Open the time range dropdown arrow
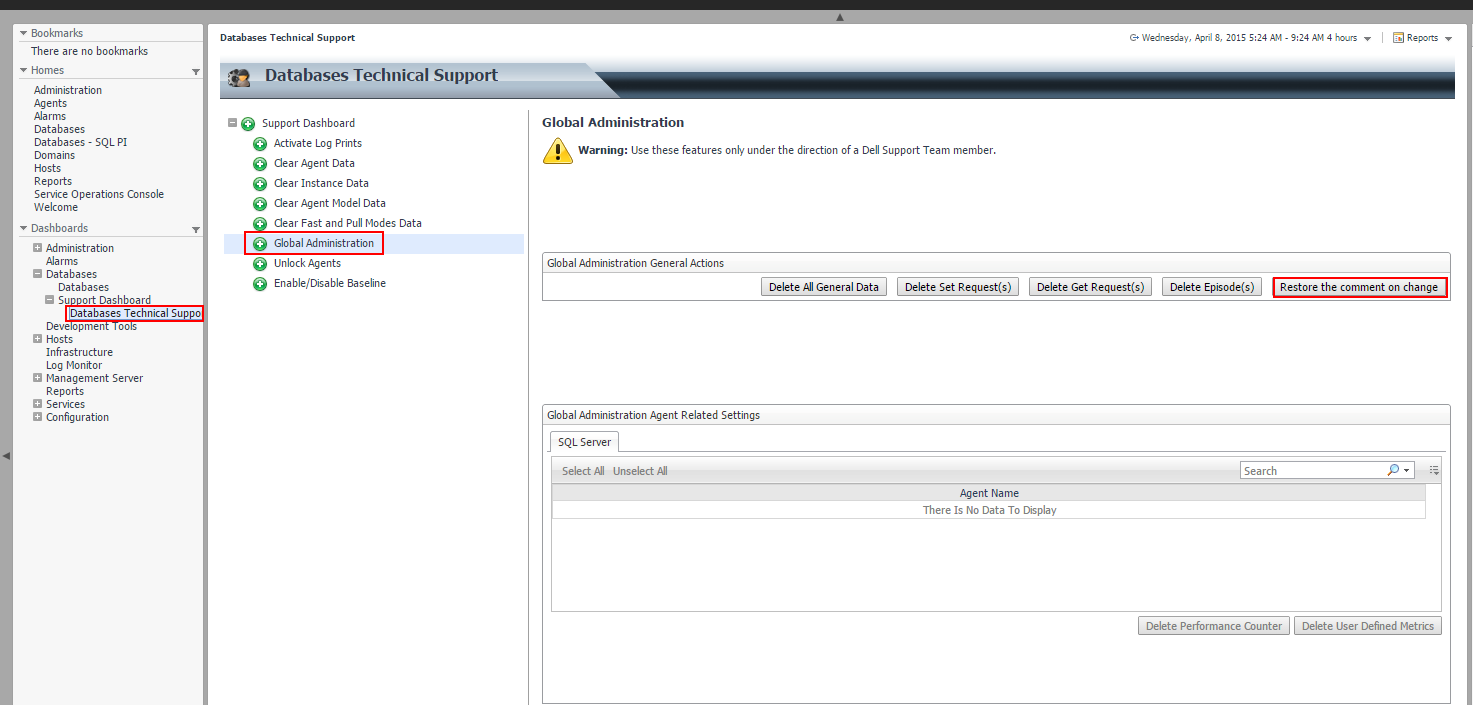This screenshot has width=1473, height=705. point(1367,39)
